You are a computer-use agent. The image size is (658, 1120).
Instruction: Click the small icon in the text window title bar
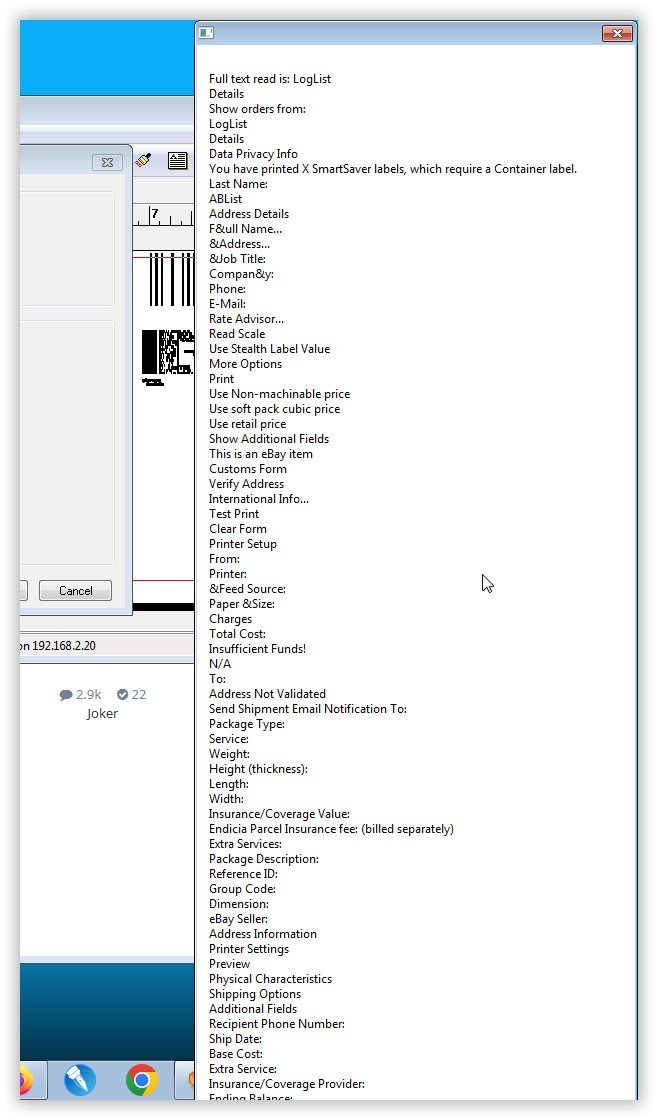206,32
